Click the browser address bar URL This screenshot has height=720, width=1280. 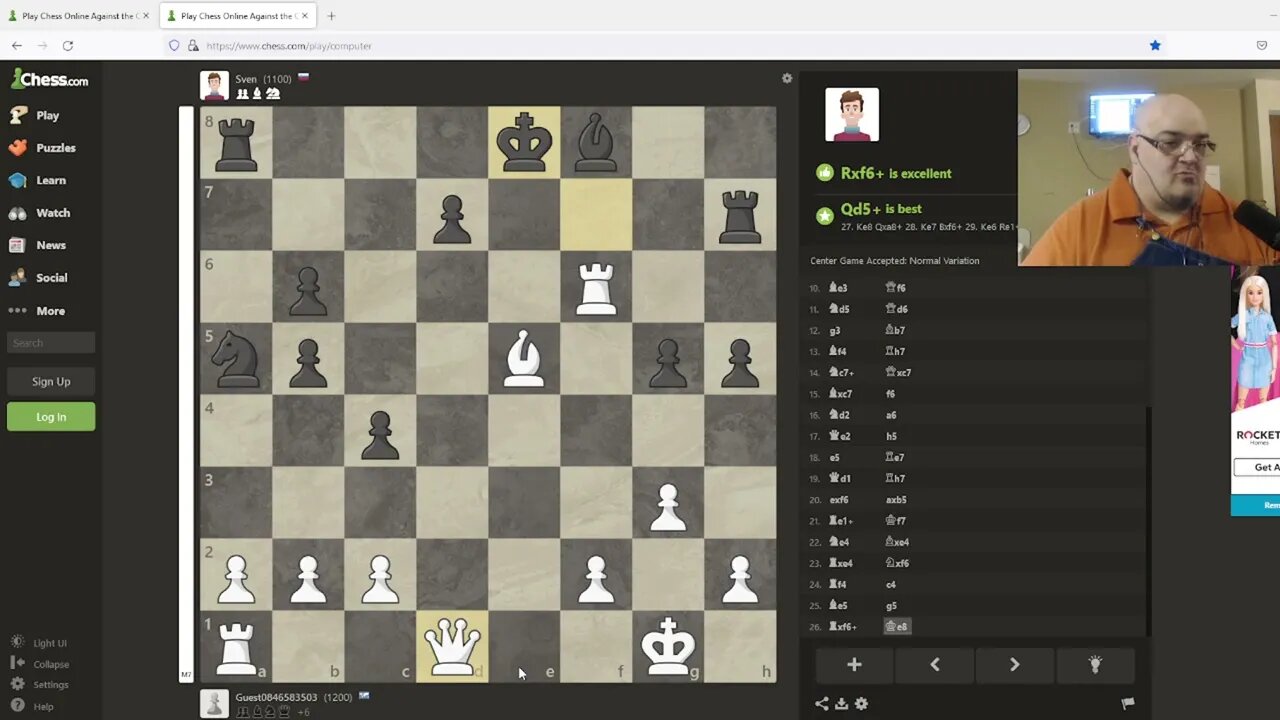click(289, 46)
